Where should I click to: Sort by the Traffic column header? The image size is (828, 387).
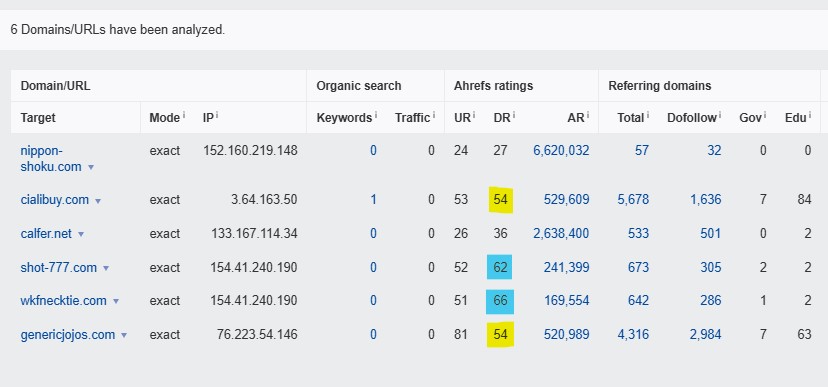(x=412, y=118)
